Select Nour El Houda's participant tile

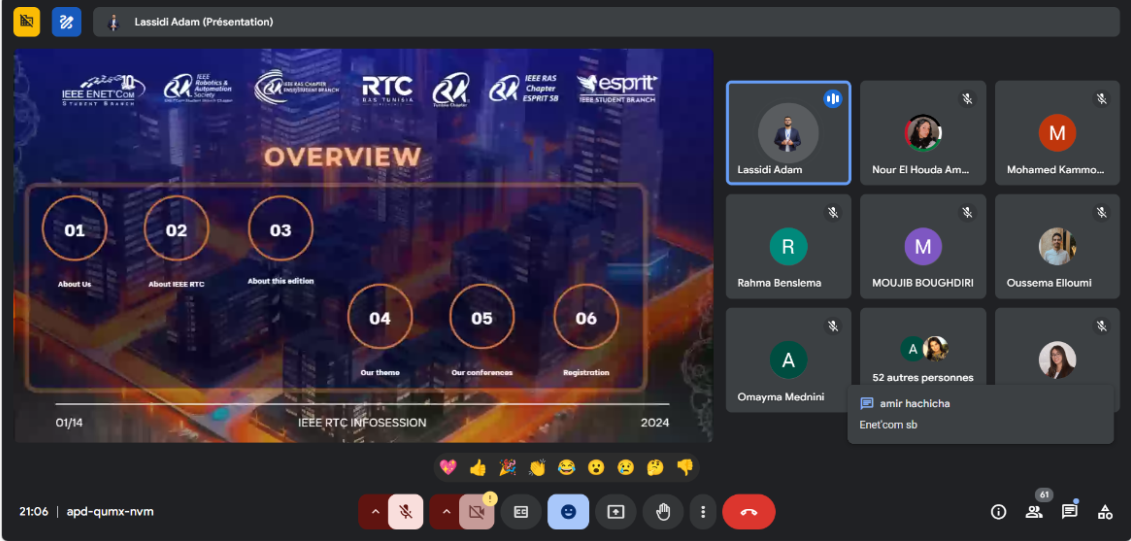pos(923,133)
